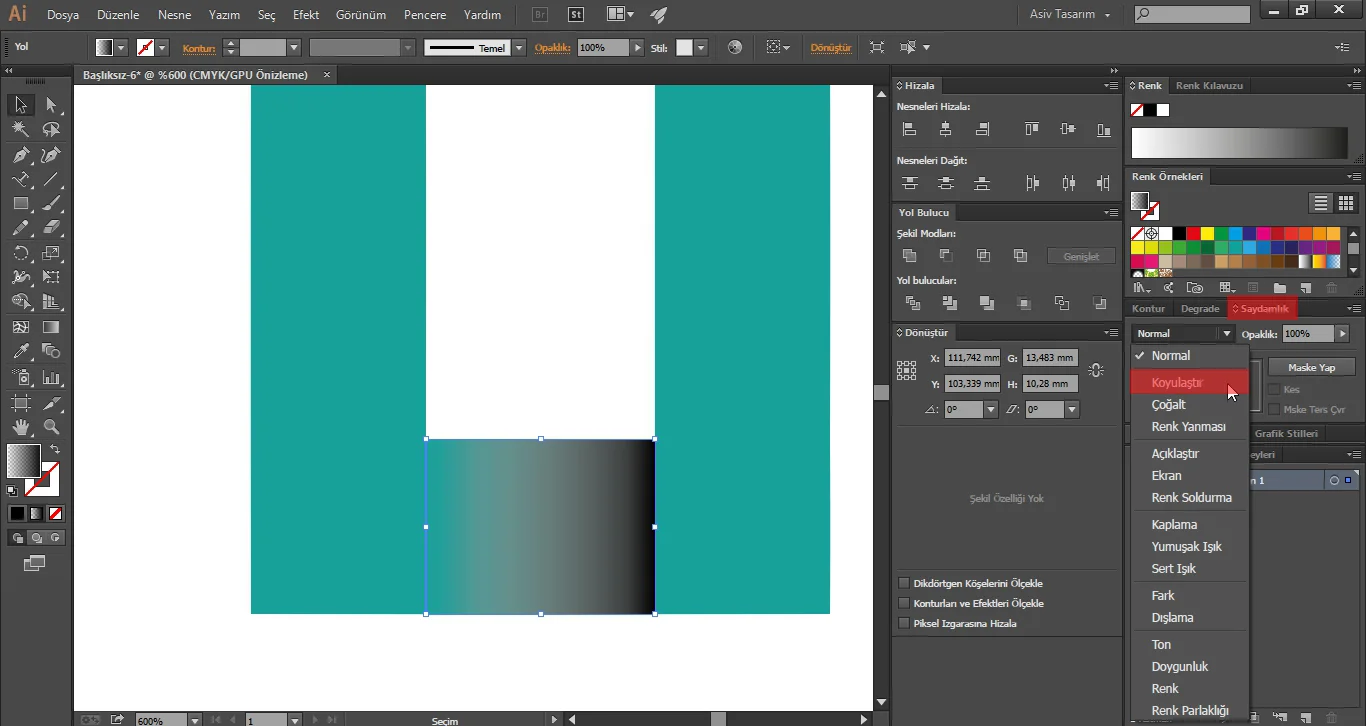1366x726 pixels.
Task: Select the Pen tool
Action: (x=20, y=155)
